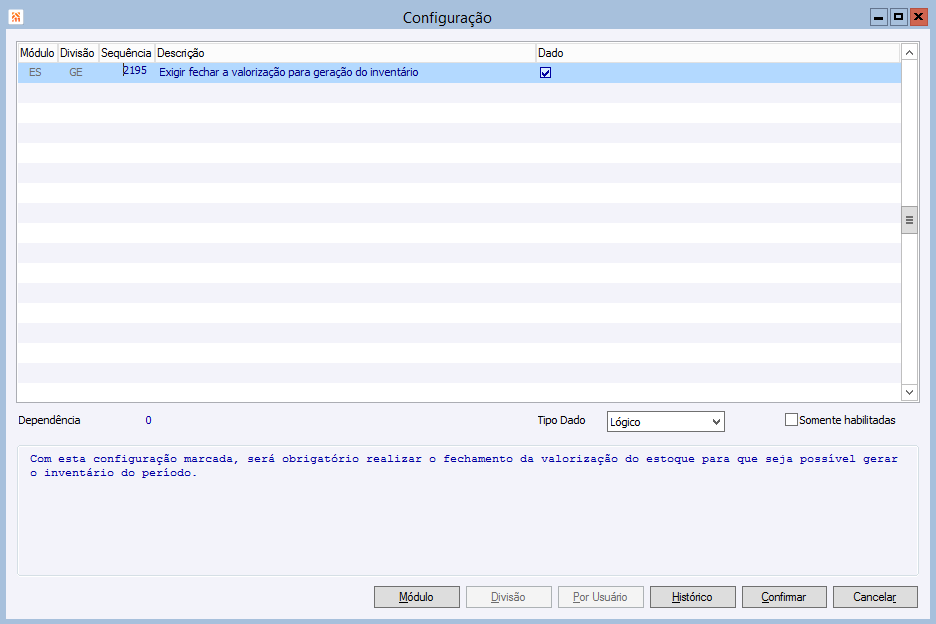Confirm the configuration with Confirmar
Screen dimensions: 936x624
(784, 597)
